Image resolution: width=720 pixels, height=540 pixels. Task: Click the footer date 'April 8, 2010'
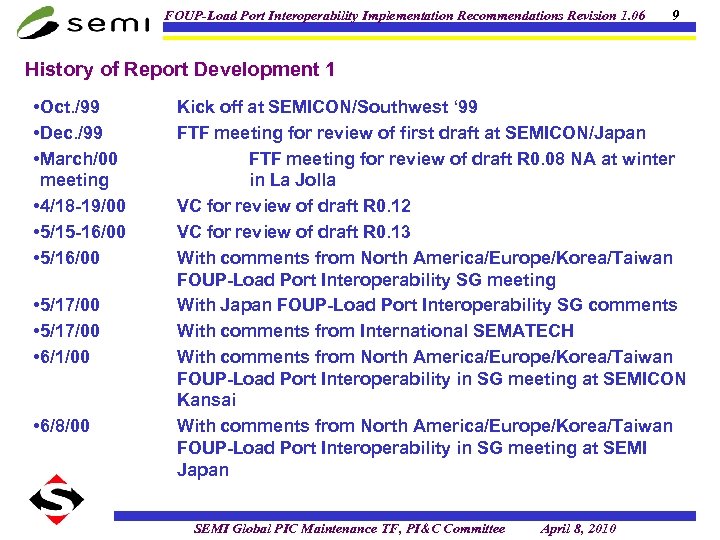(578, 529)
